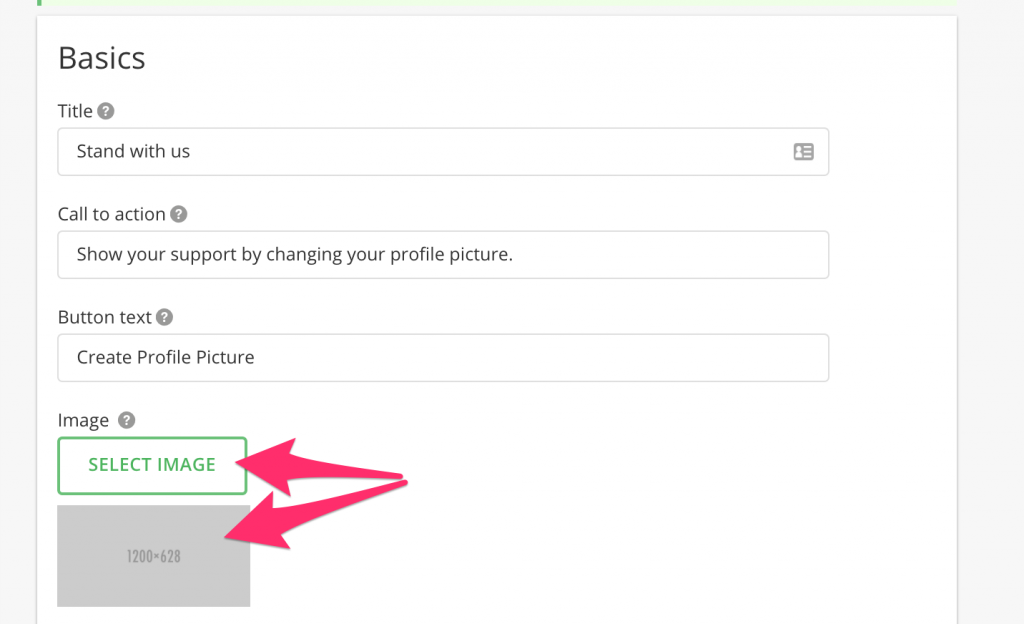Screen dimensions: 1024x624
Task: Click the Button text label
Action: (103, 316)
